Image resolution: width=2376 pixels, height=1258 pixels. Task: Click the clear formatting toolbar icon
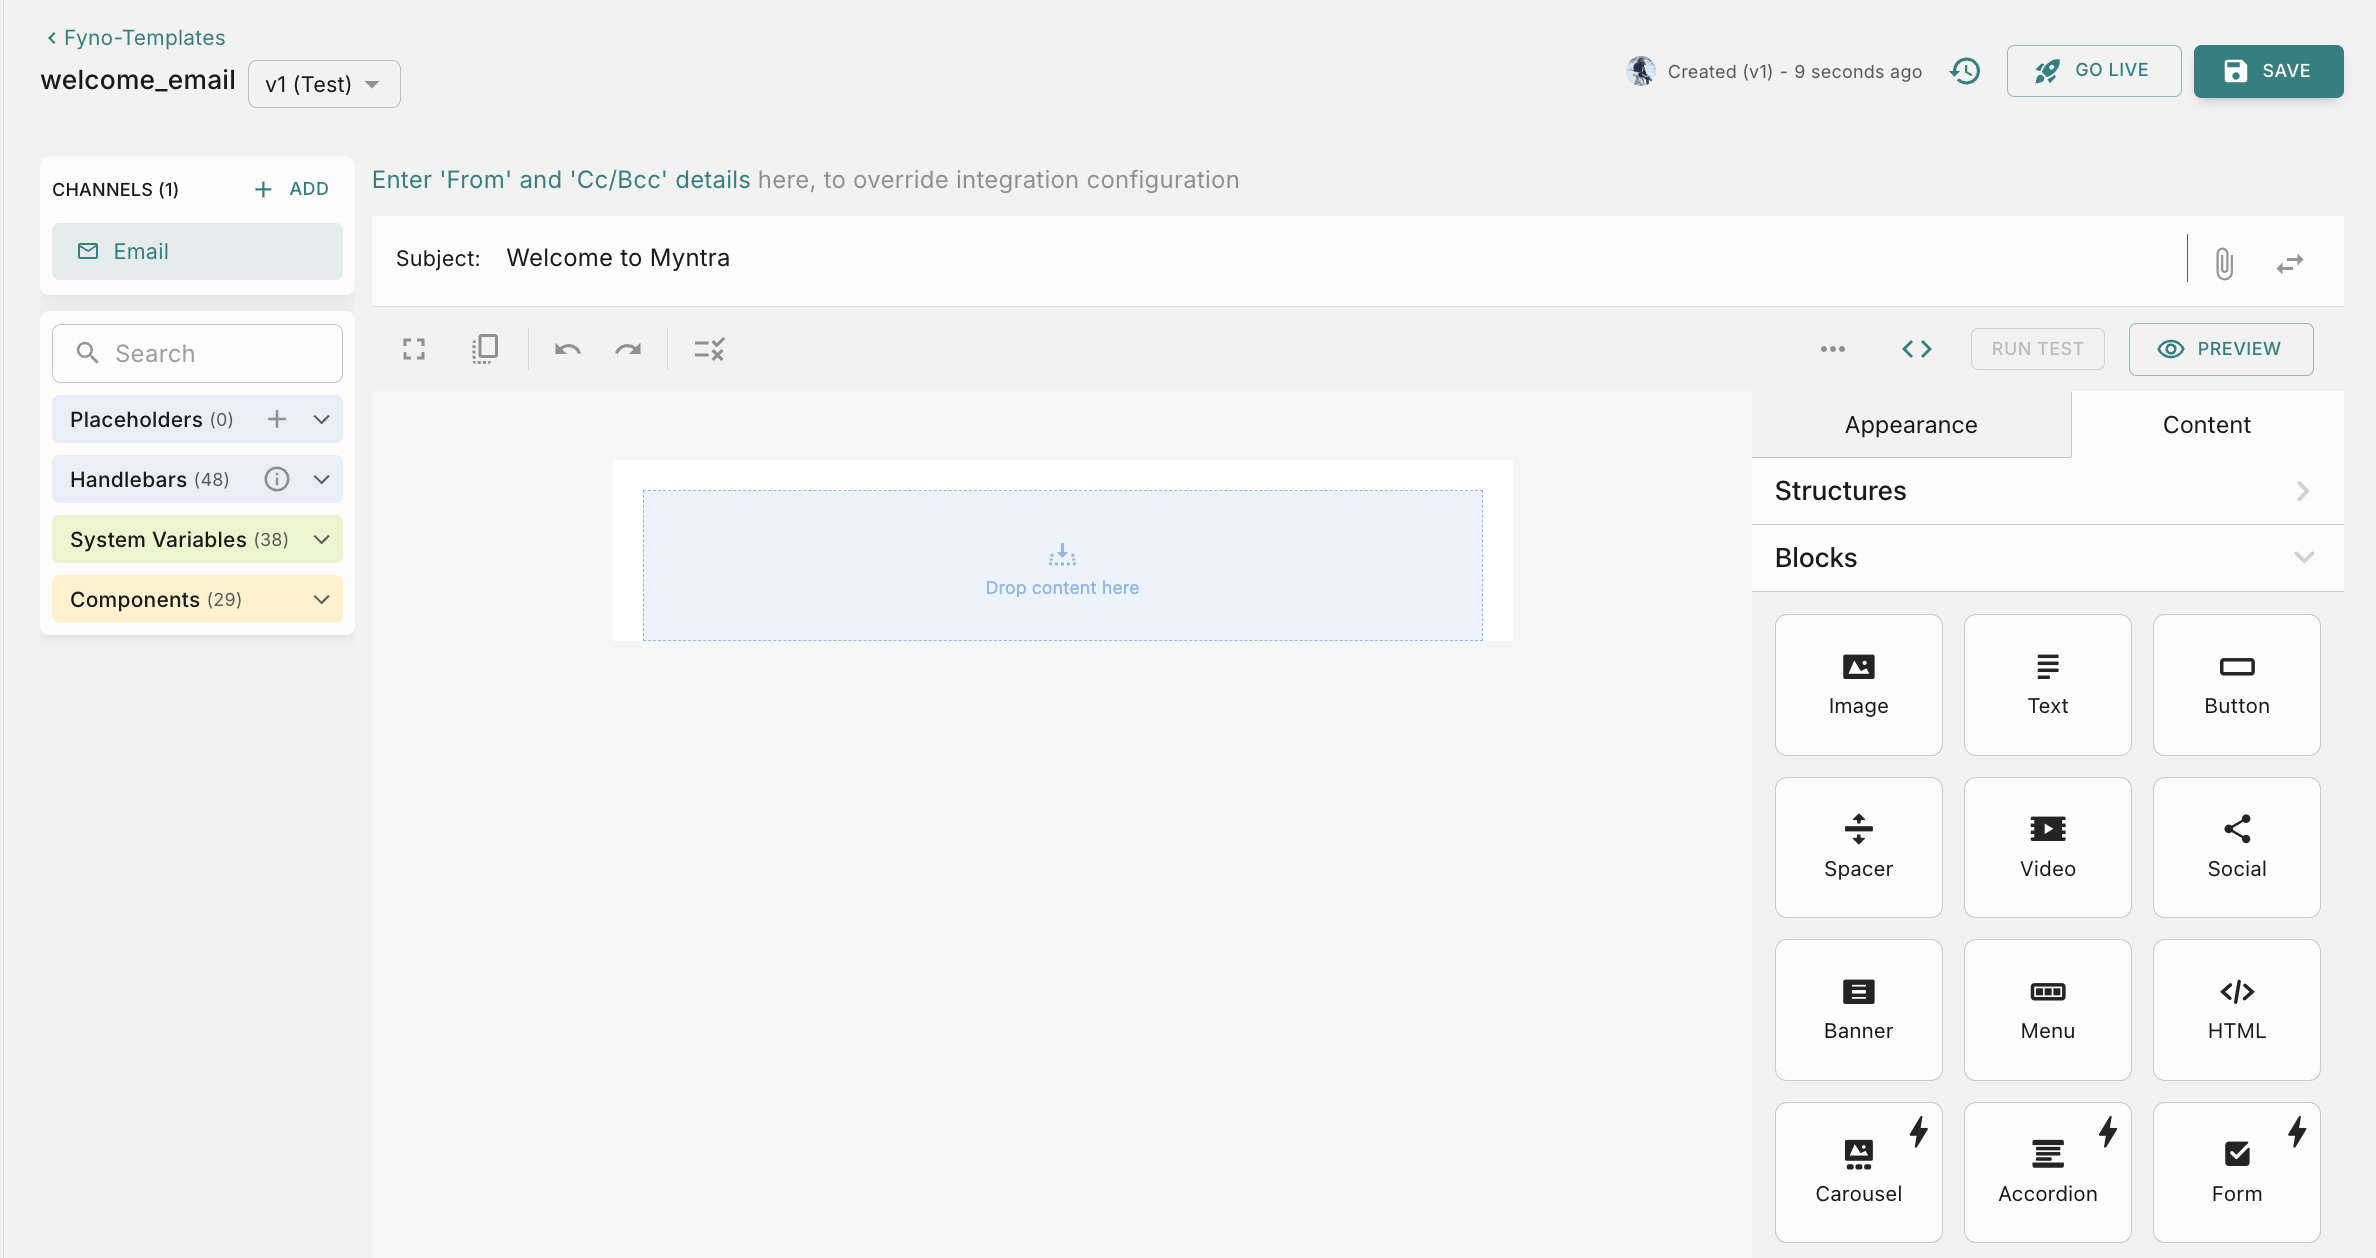tap(709, 349)
